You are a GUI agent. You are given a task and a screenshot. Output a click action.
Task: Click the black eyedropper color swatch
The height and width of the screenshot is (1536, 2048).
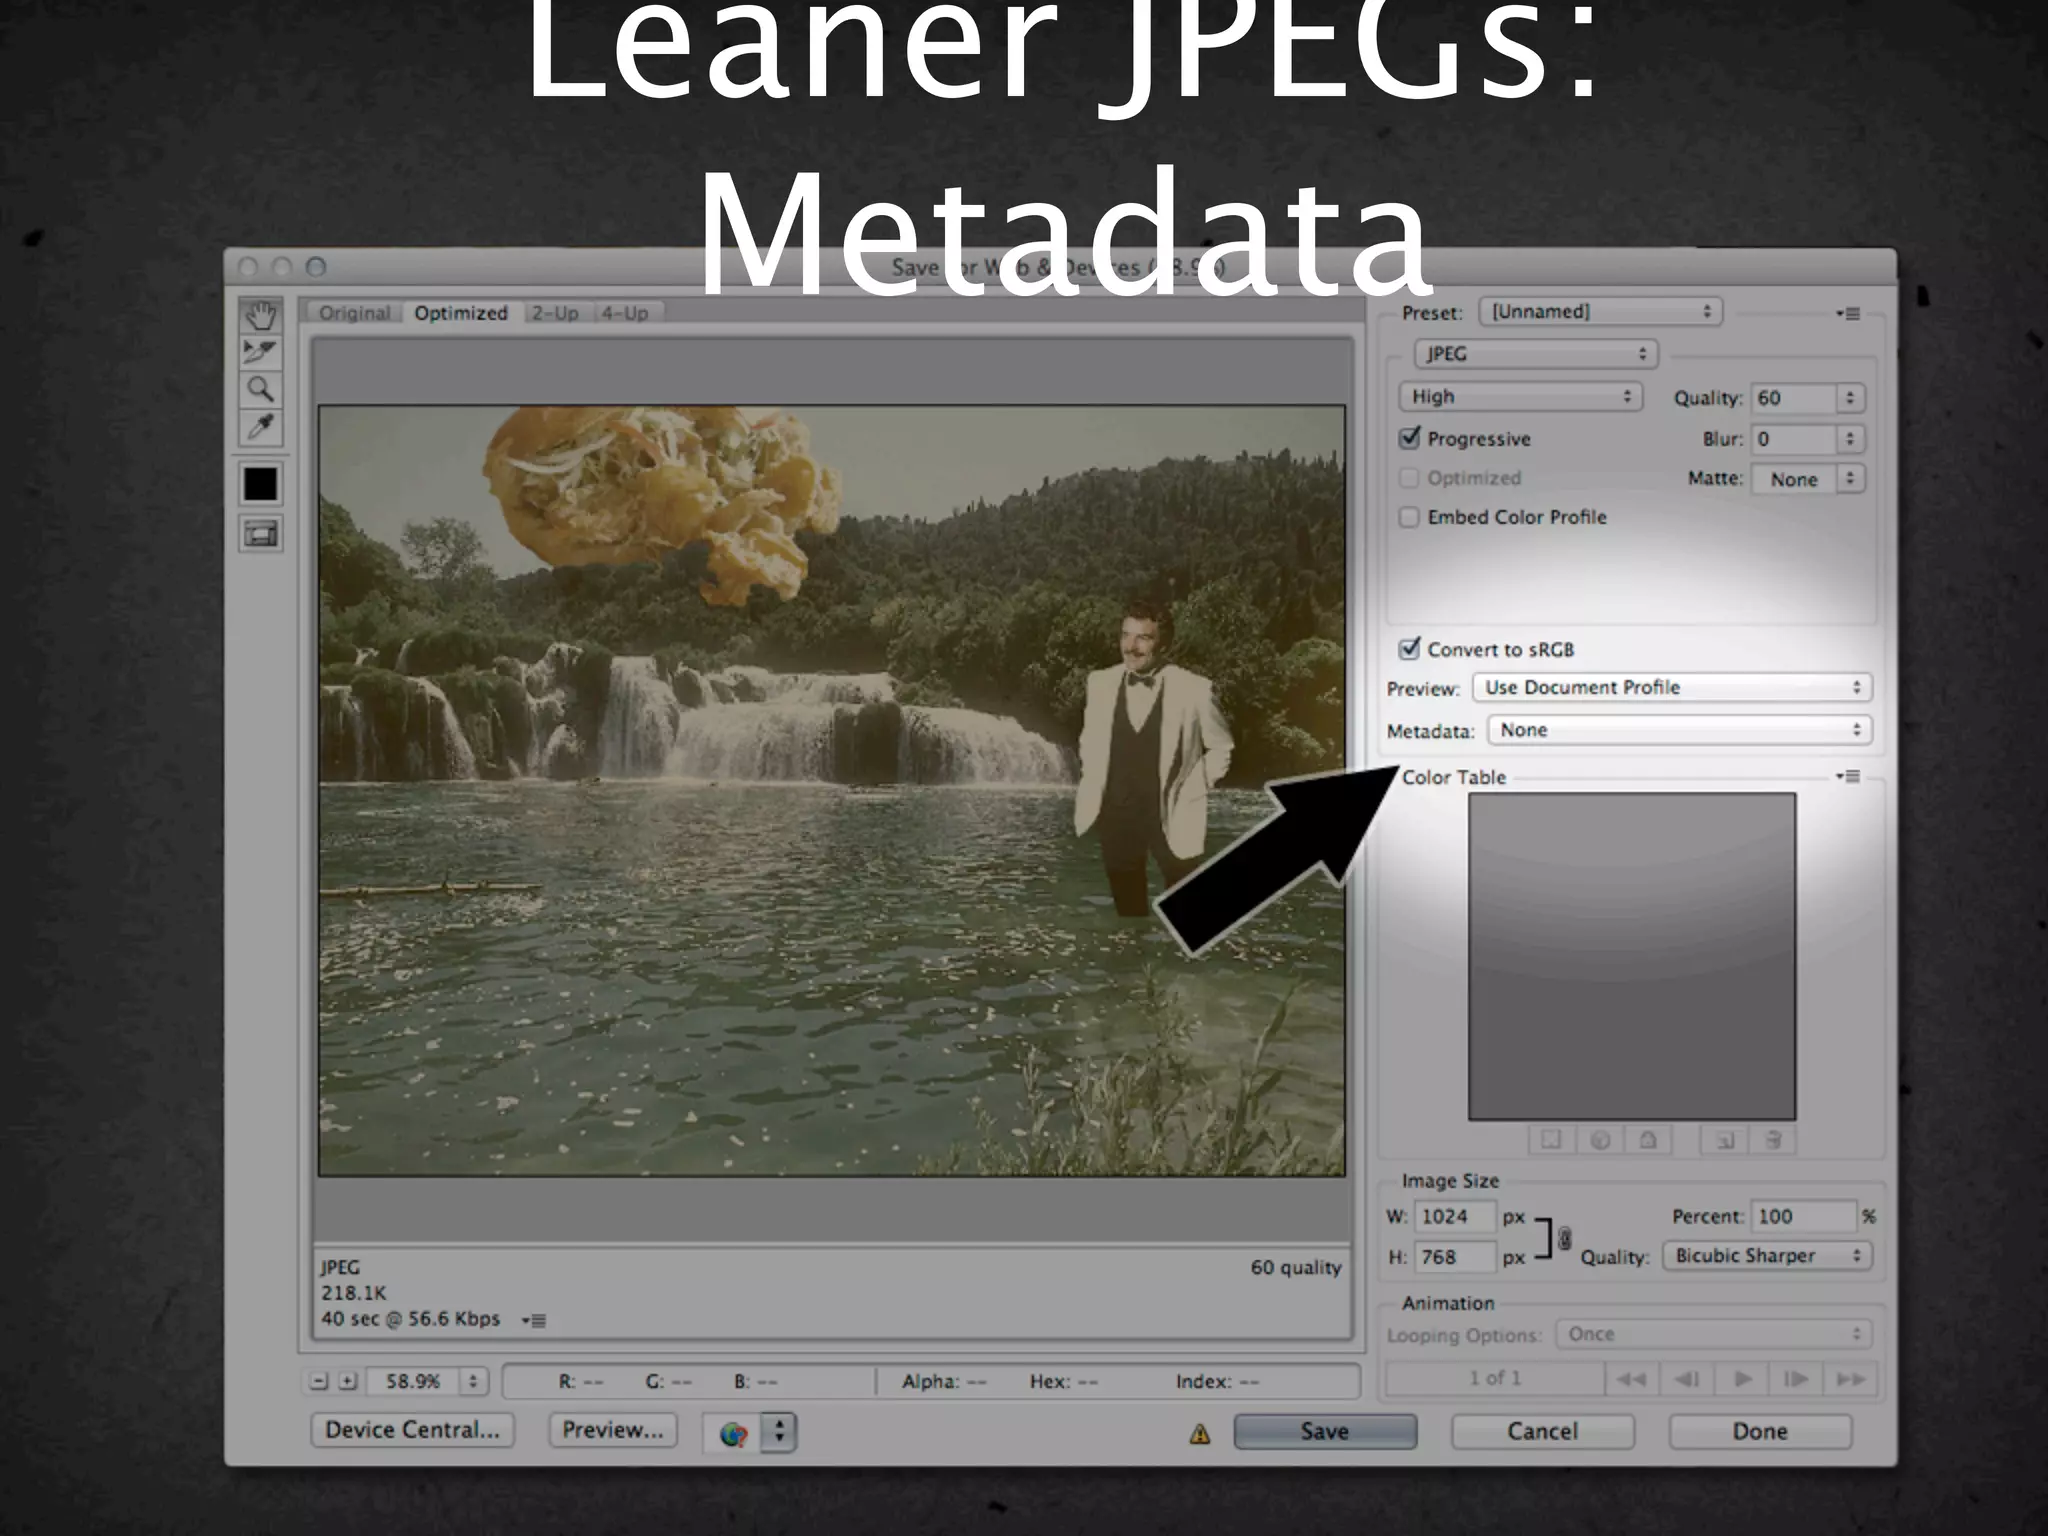click(x=260, y=484)
